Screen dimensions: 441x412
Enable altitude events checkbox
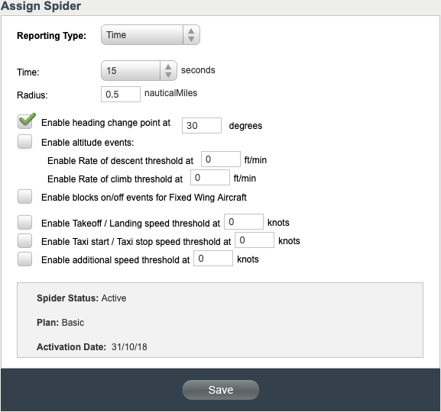[25, 142]
